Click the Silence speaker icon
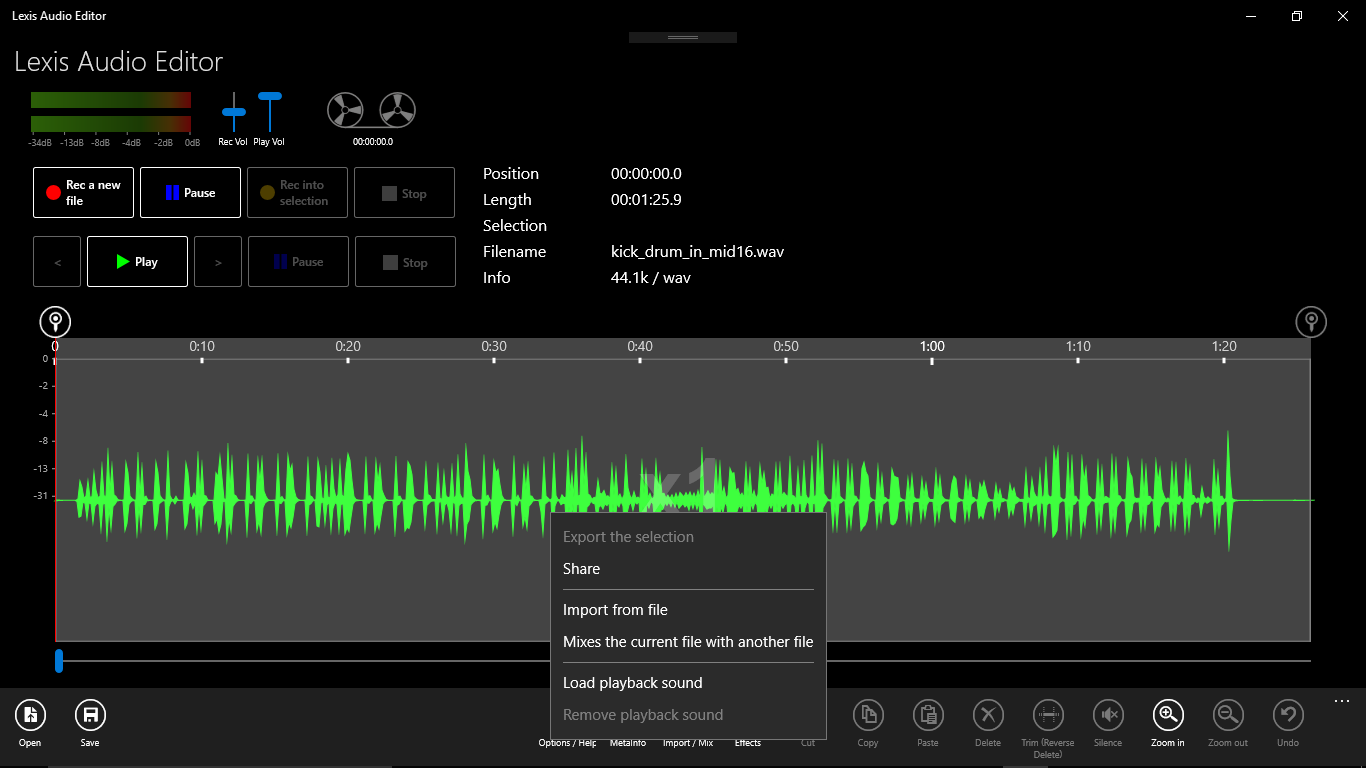The height and width of the screenshot is (768, 1366). click(1108, 715)
